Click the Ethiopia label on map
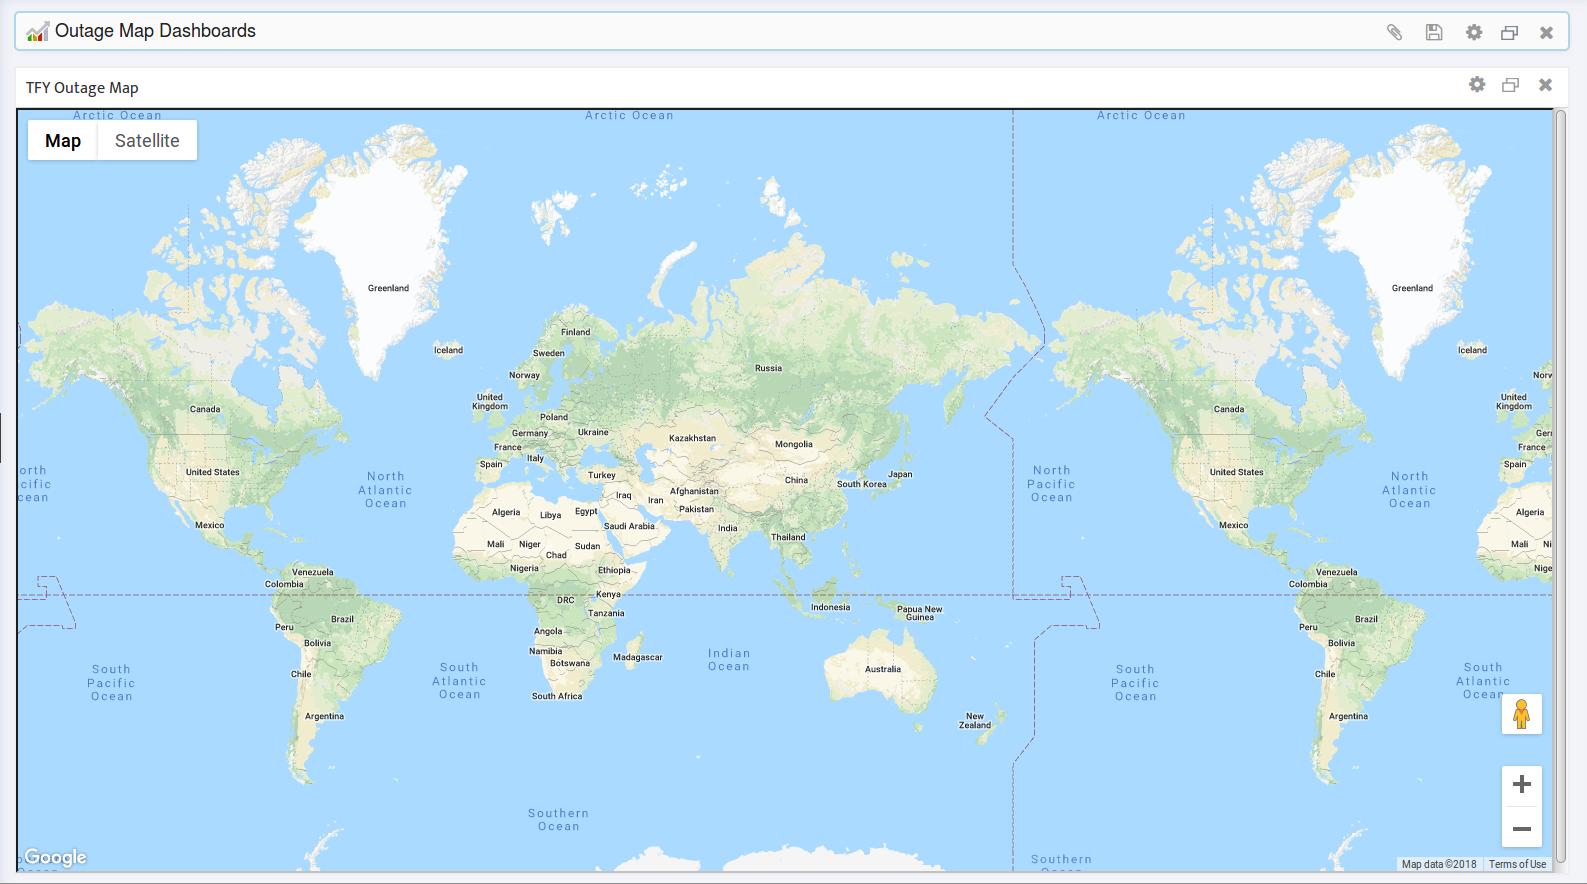This screenshot has height=884, width=1587. (x=614, y=570)
